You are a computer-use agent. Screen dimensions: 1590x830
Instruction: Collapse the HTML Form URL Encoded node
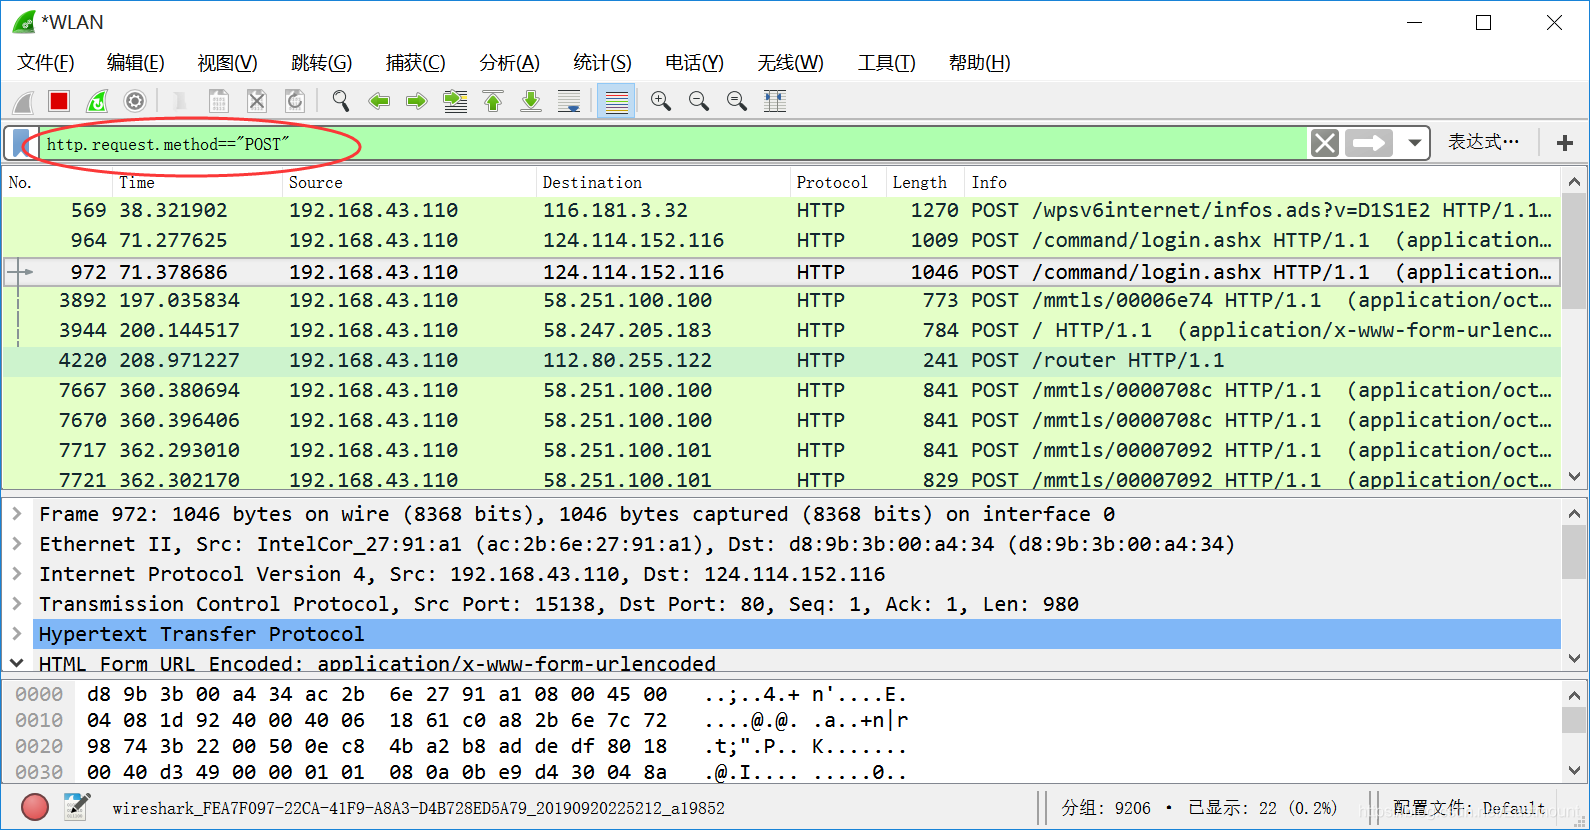pos(17,663)
